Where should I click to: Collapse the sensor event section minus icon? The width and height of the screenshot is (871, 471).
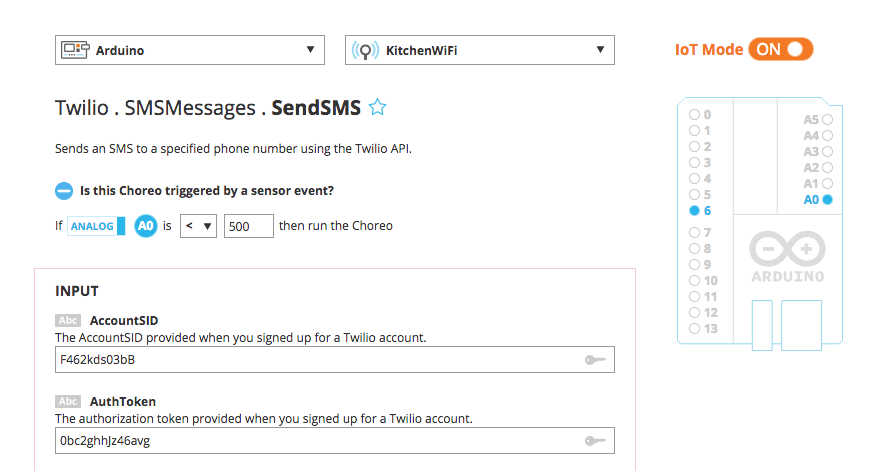coord(64,191)
